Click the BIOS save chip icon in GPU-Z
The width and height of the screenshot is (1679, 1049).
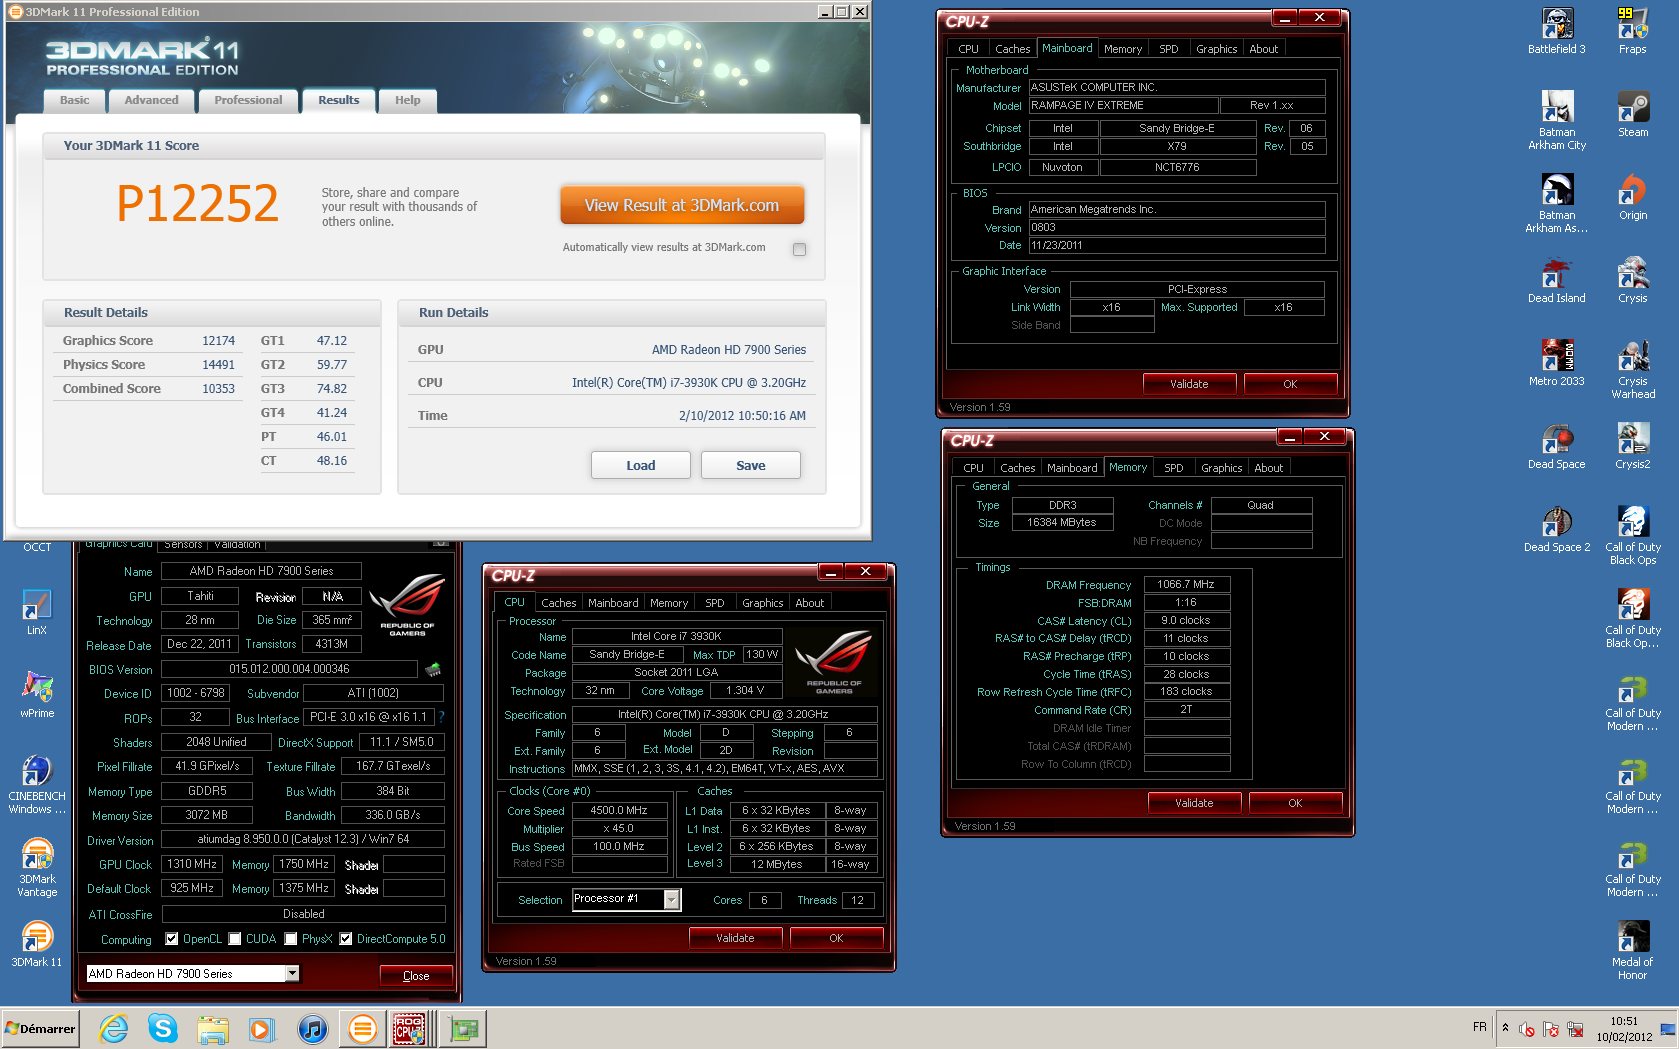[x=433, y=669]
